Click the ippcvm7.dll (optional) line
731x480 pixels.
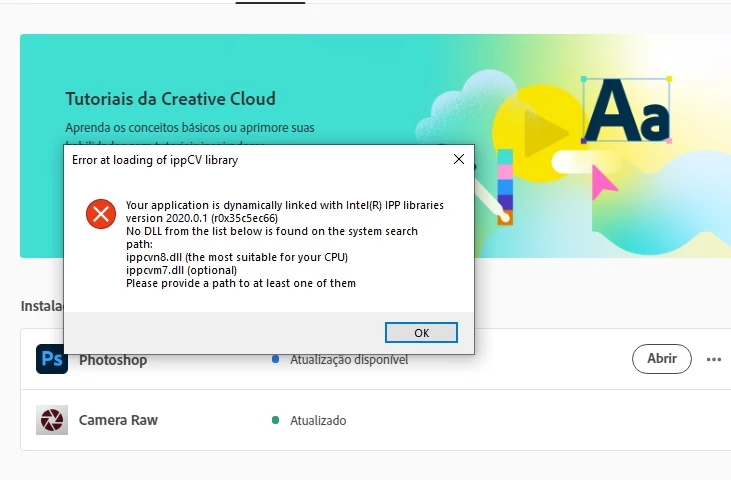(181, 270)
